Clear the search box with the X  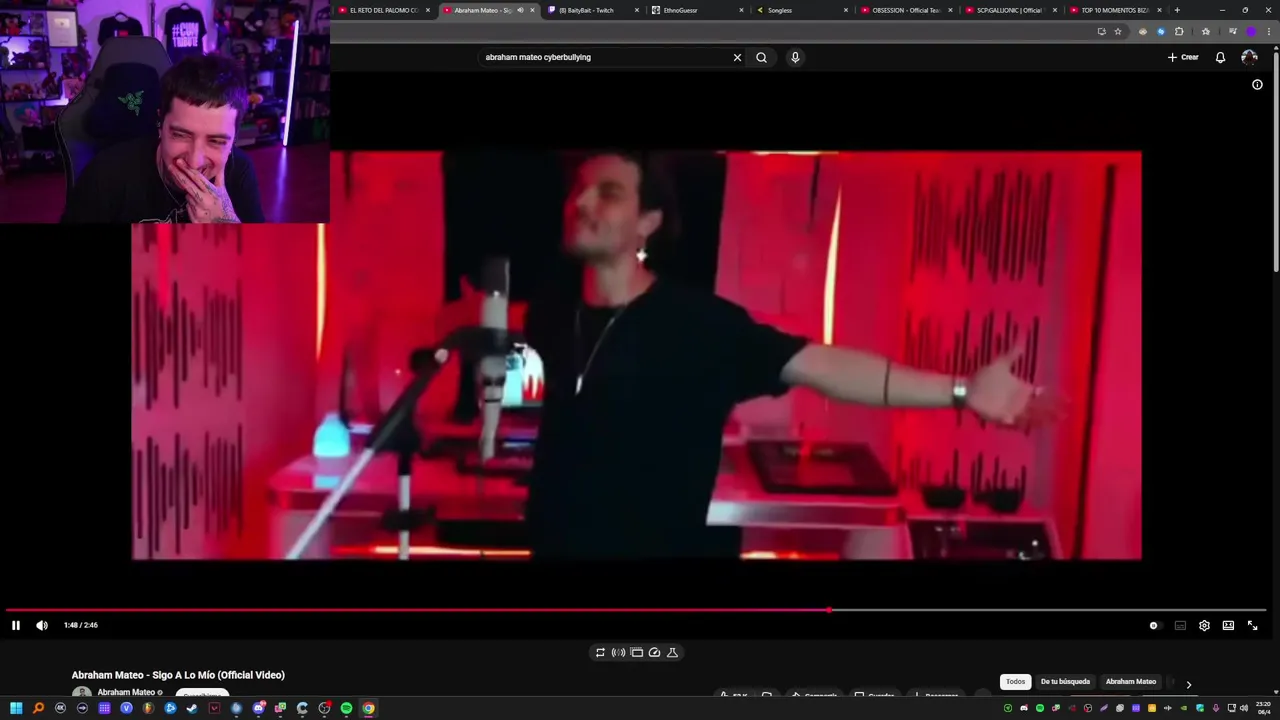click(737, 57)
